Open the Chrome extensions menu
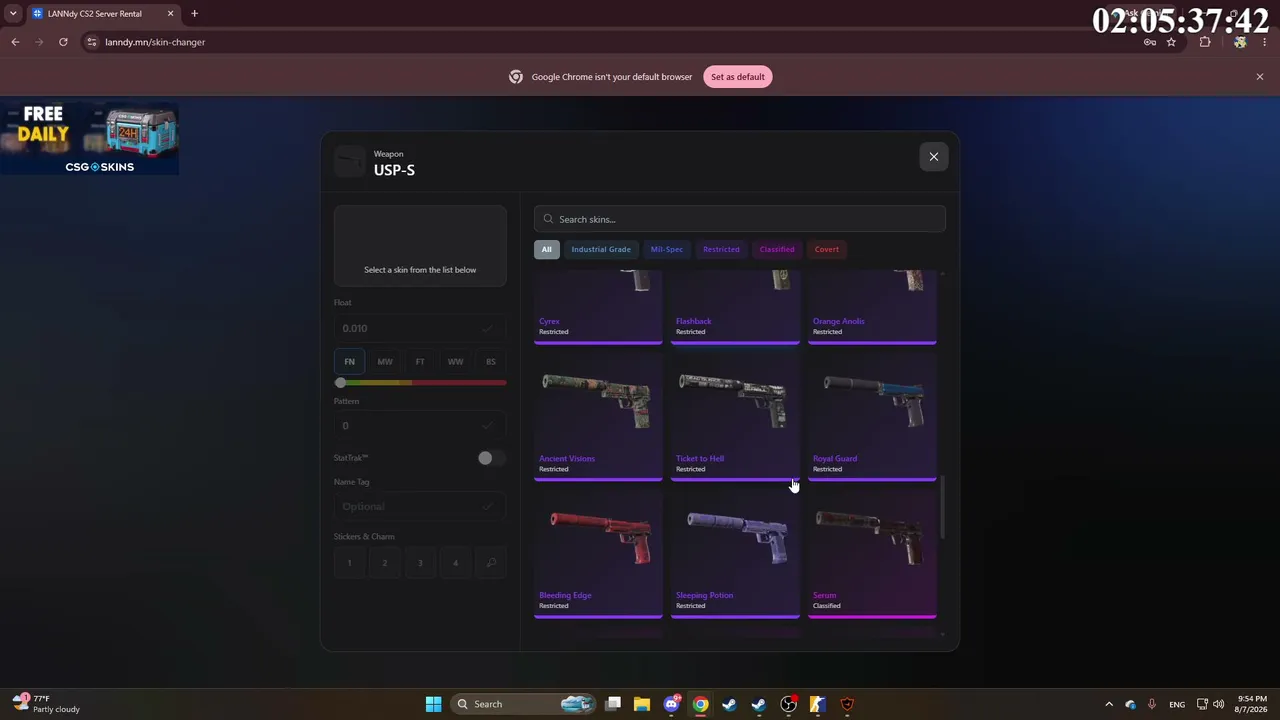This screenshot has height=720, width=1280. click(x=1205, y=42)
